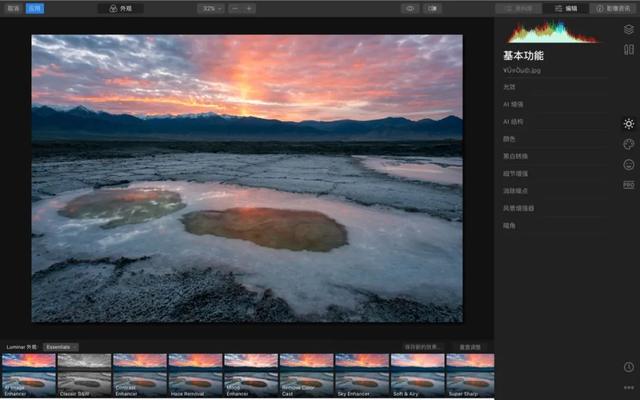Click the blue 应用 button
Viewport: 640px width, 400px height.
point(34,8)
